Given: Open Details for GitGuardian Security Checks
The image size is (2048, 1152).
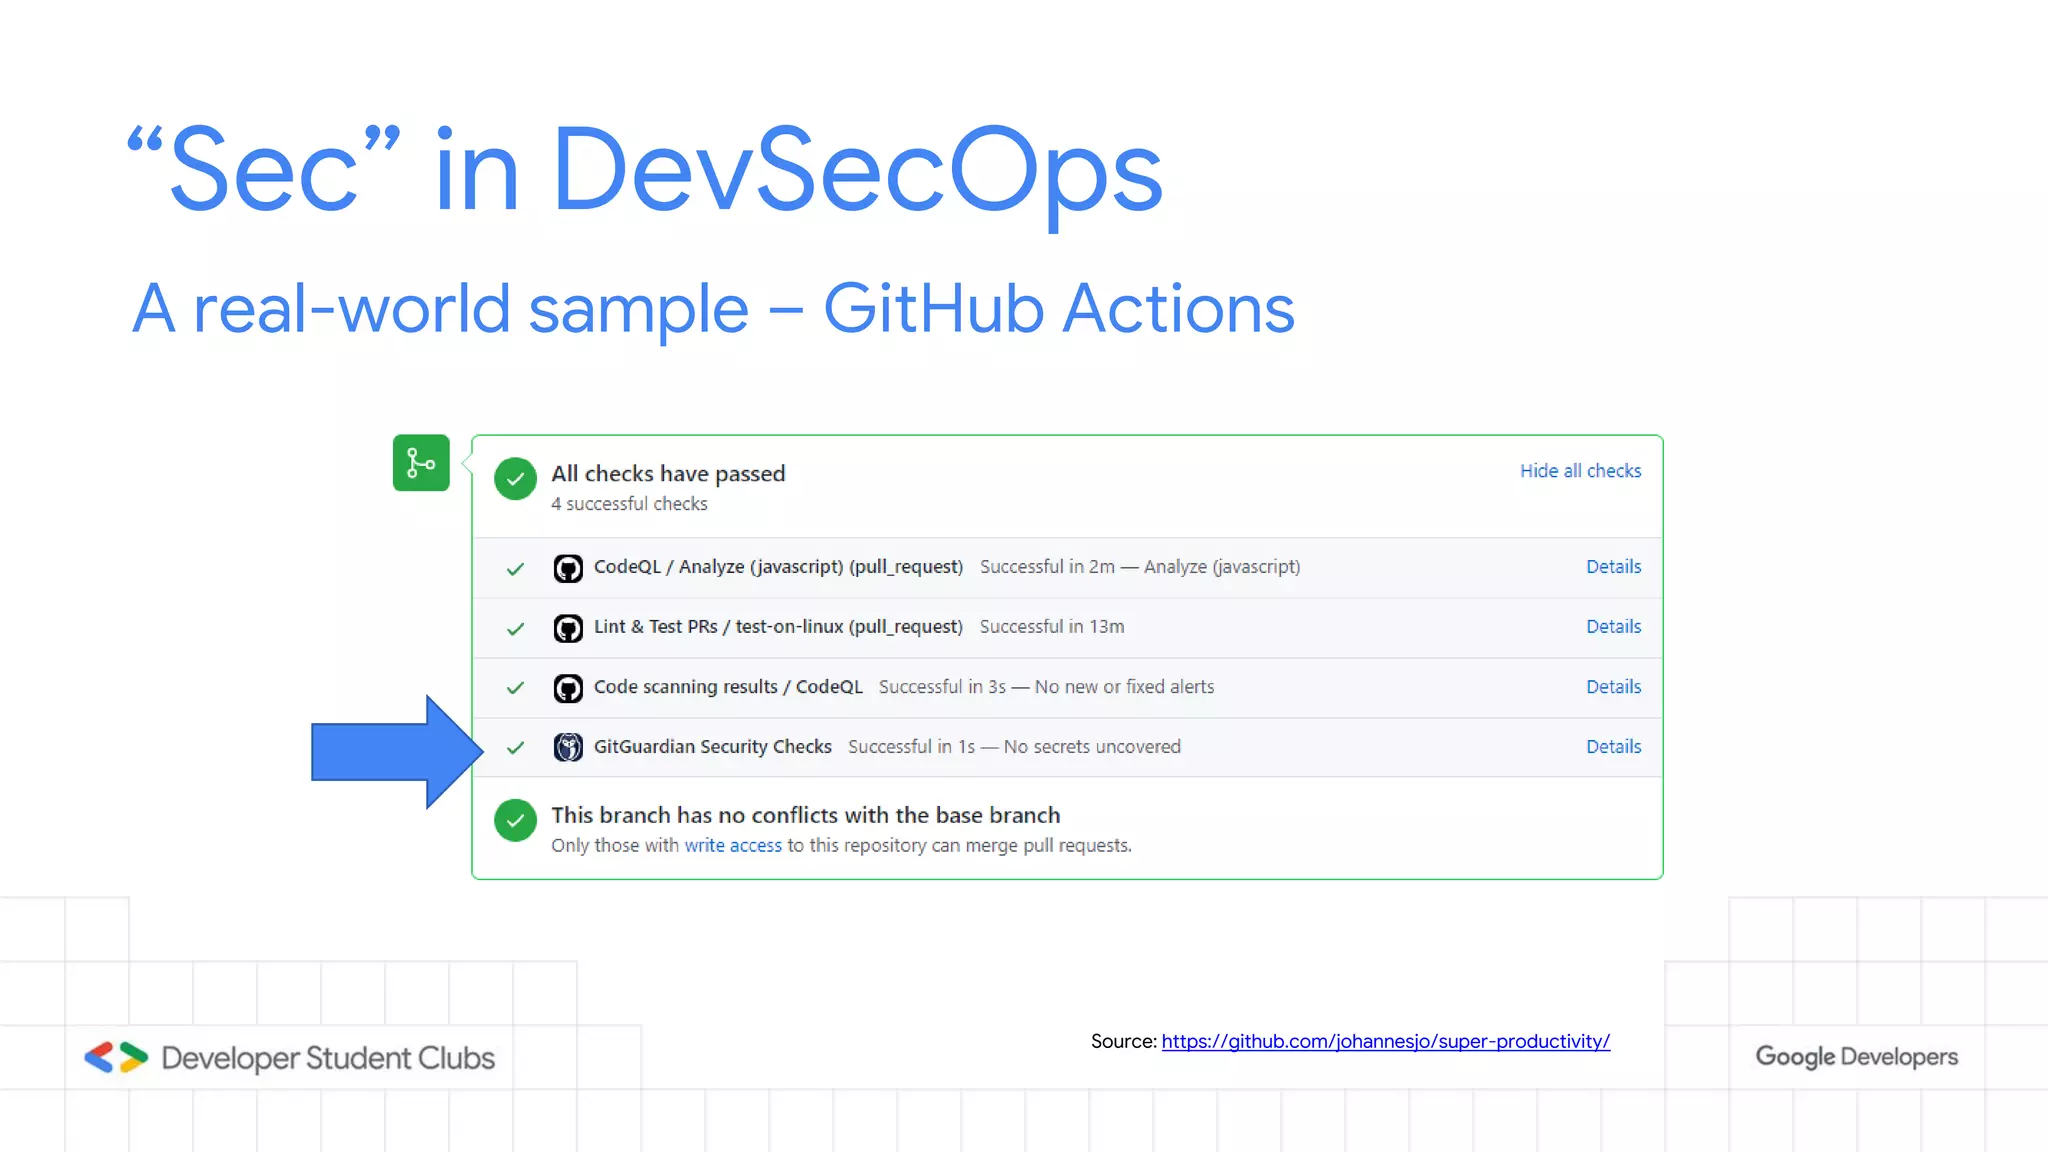Looking at the screenshot, I should coord(1613,747).
